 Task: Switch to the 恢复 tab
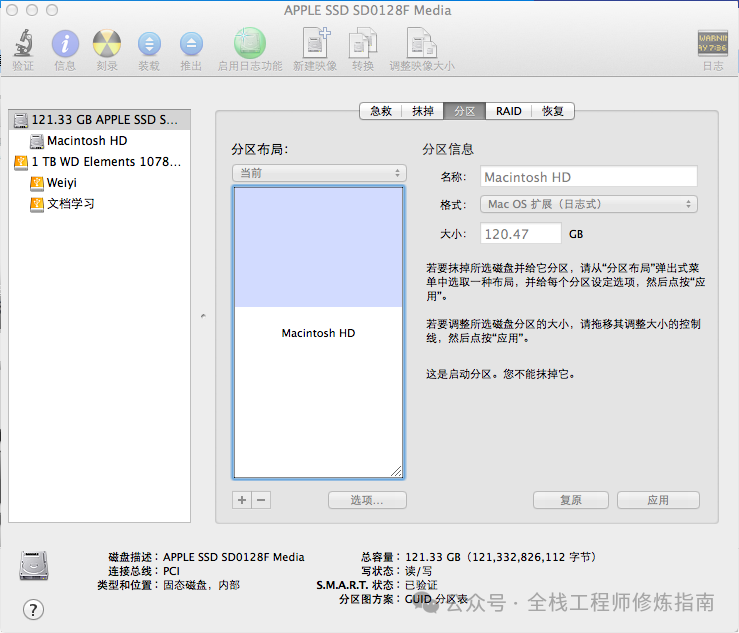(553, 111)
